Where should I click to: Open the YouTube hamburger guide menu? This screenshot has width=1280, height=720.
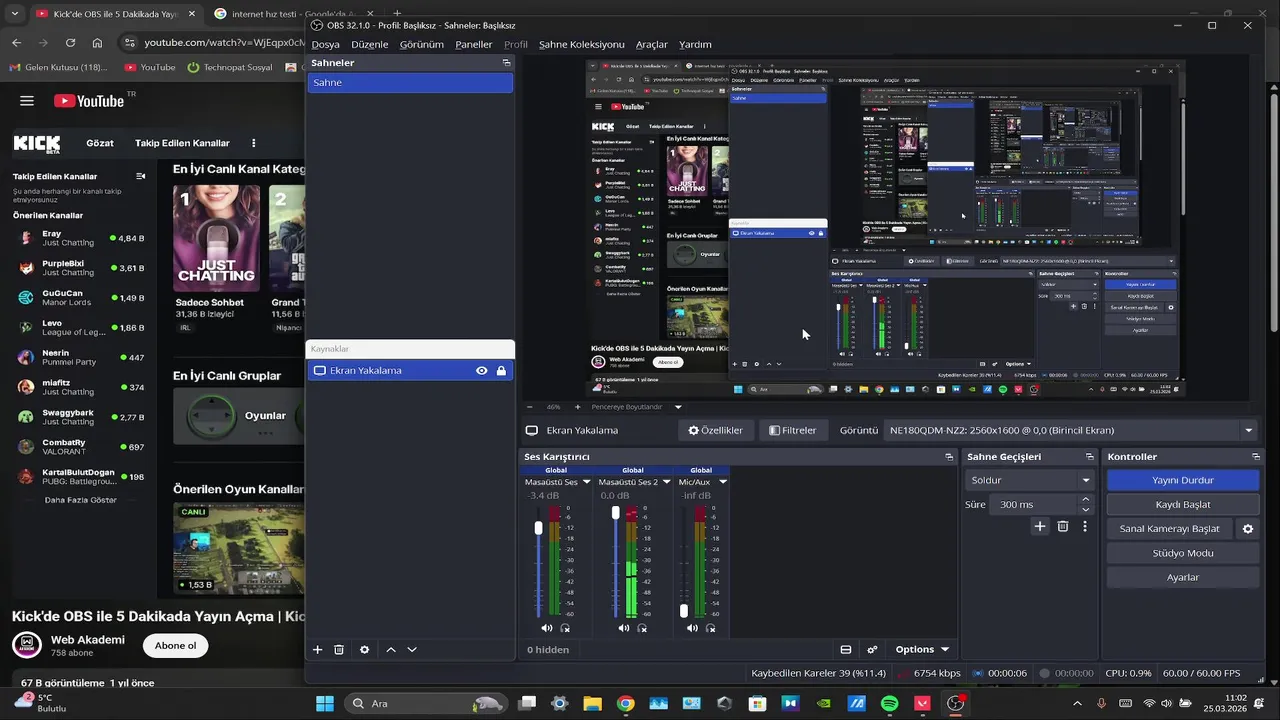(x=27, y=101)
